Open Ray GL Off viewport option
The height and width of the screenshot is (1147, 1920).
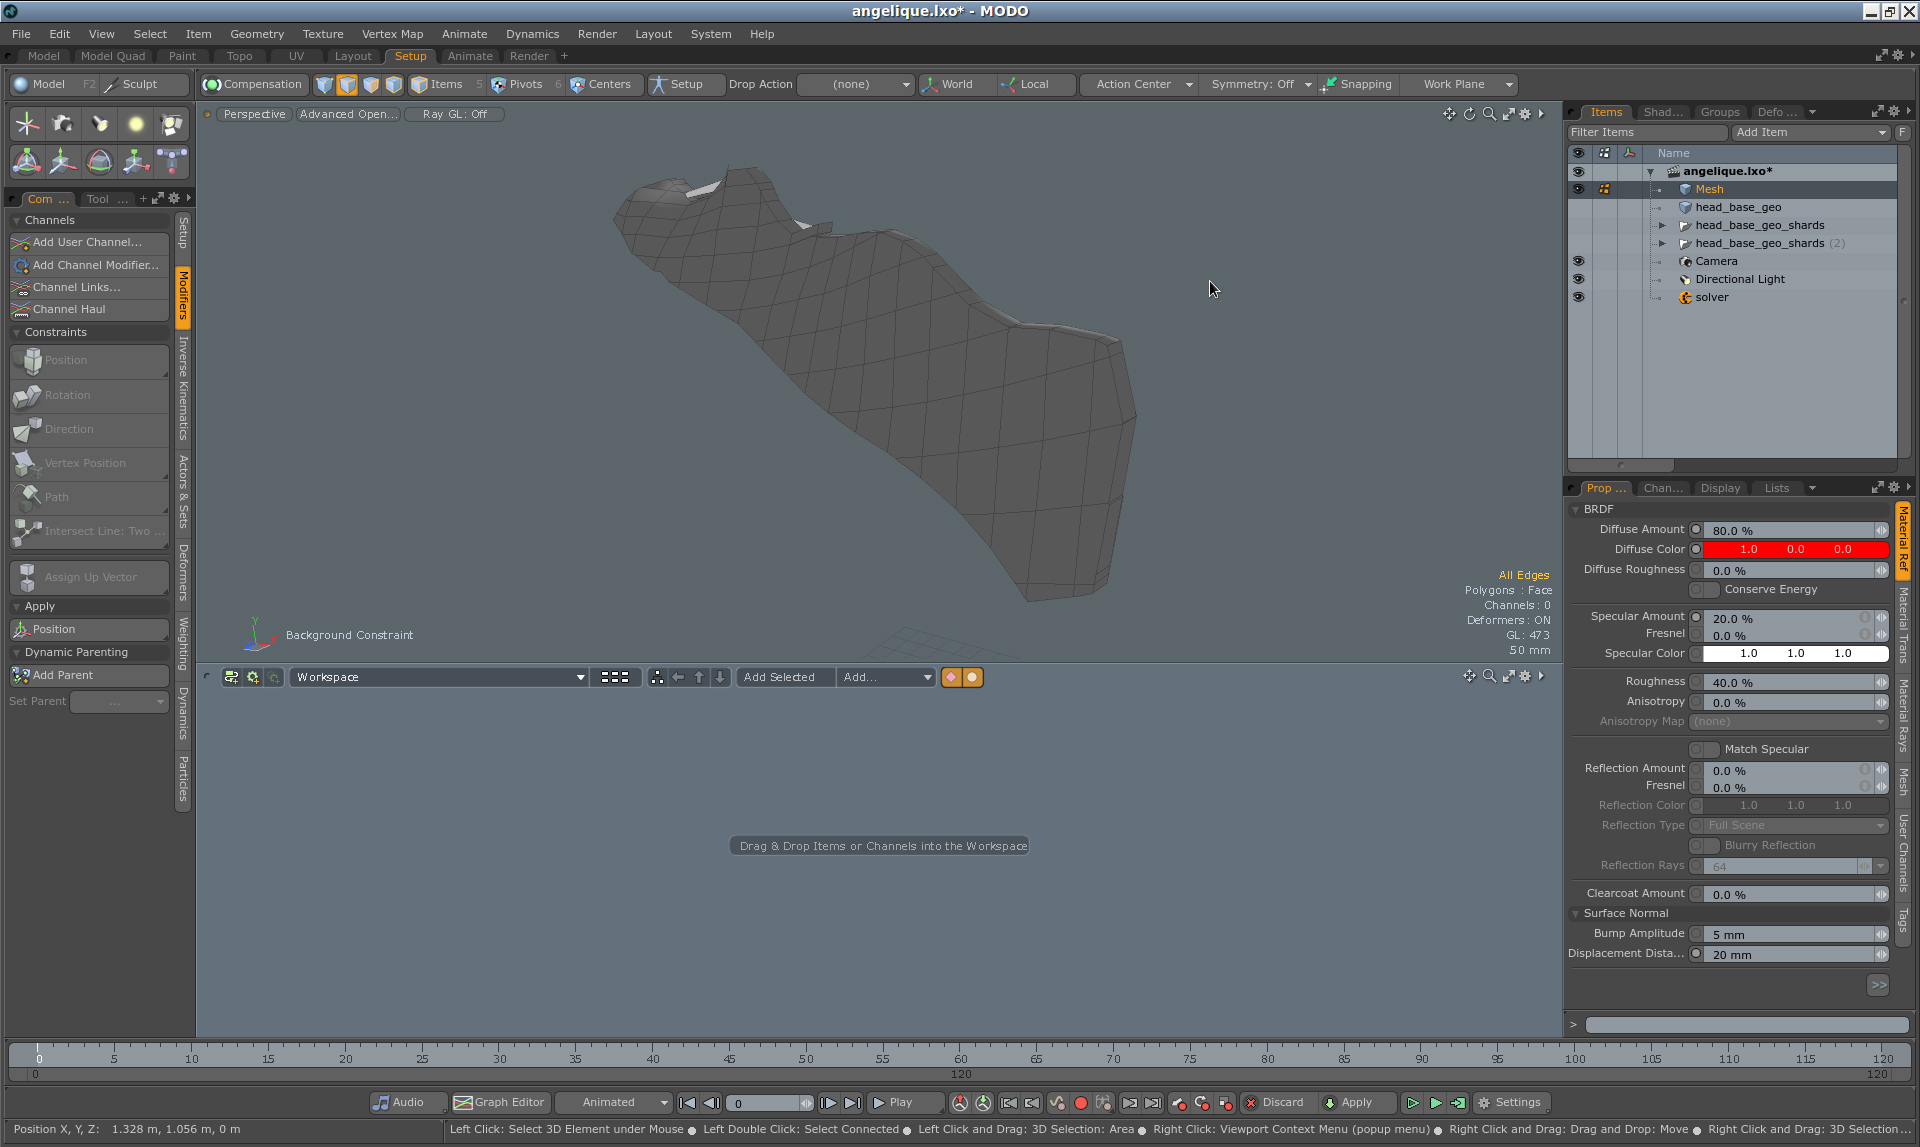(x=454, y=114)
